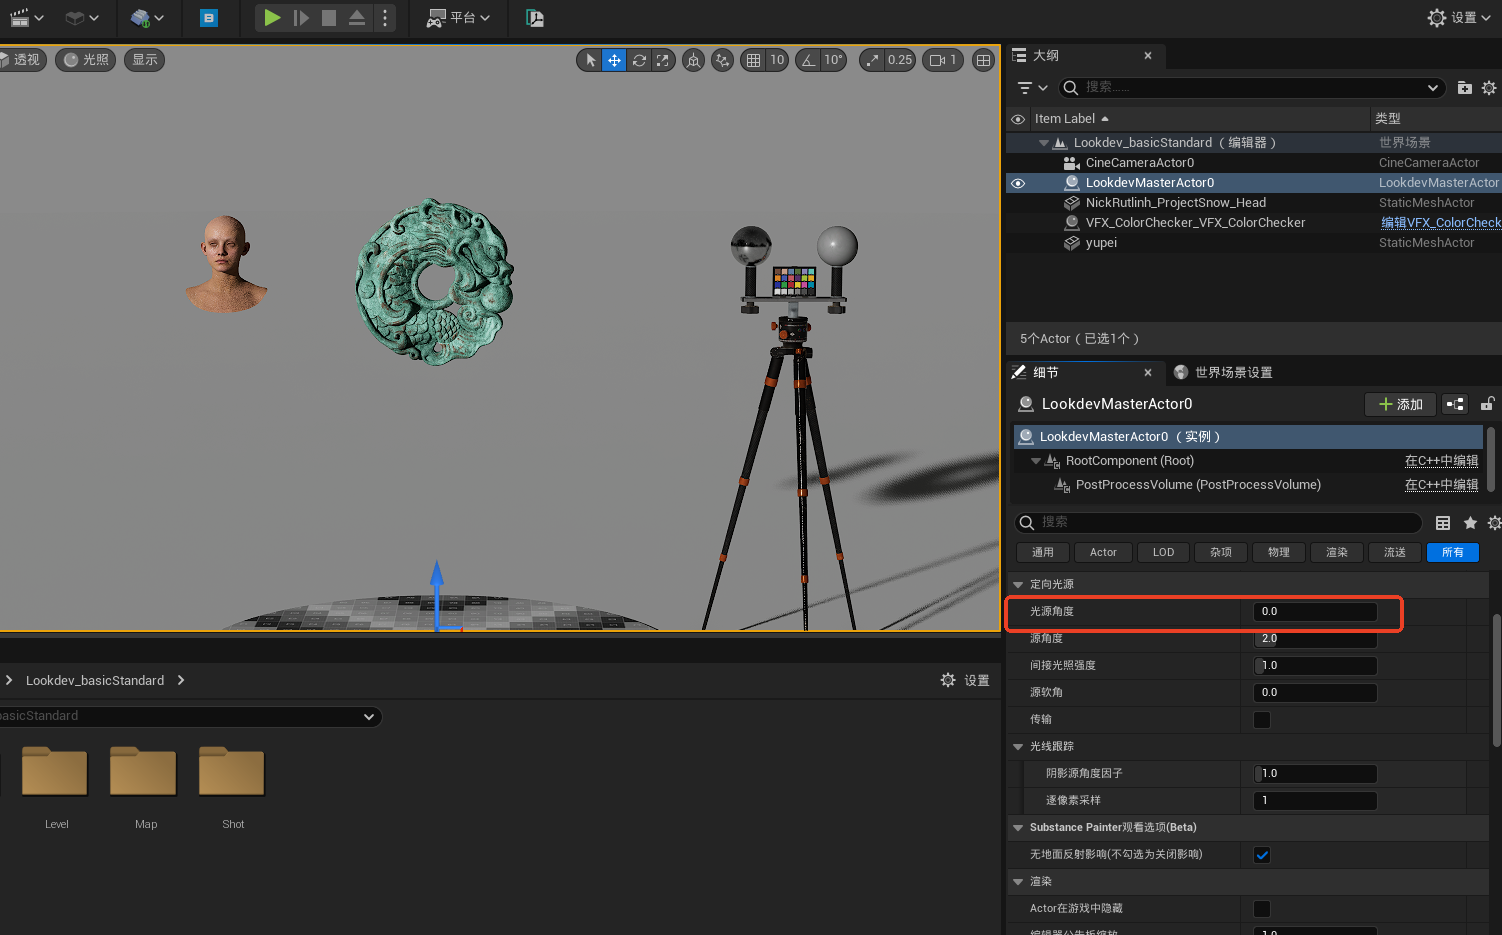Toggle rotation angle snapping icon
Image resolution: width=1502 pixels, height=935 pixels.
tap(808, 60)
